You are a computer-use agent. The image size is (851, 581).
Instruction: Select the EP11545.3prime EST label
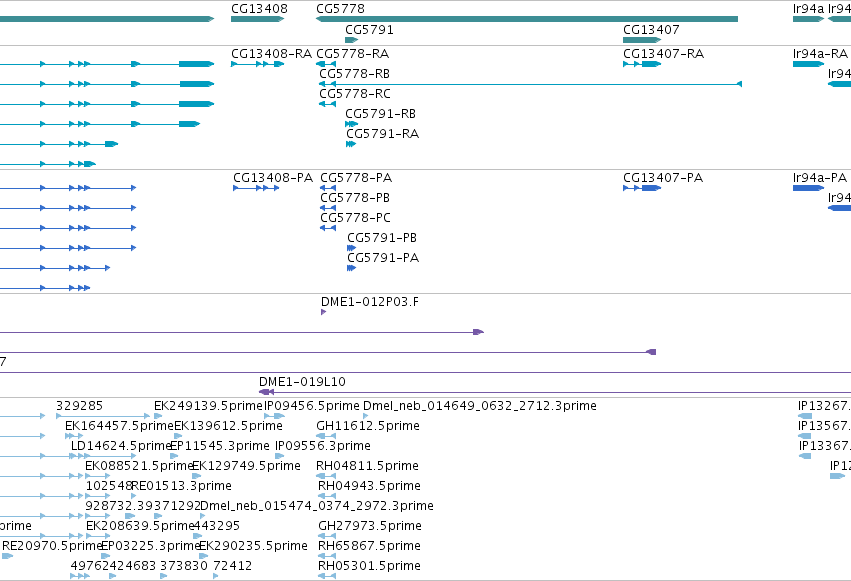[220, 446]
